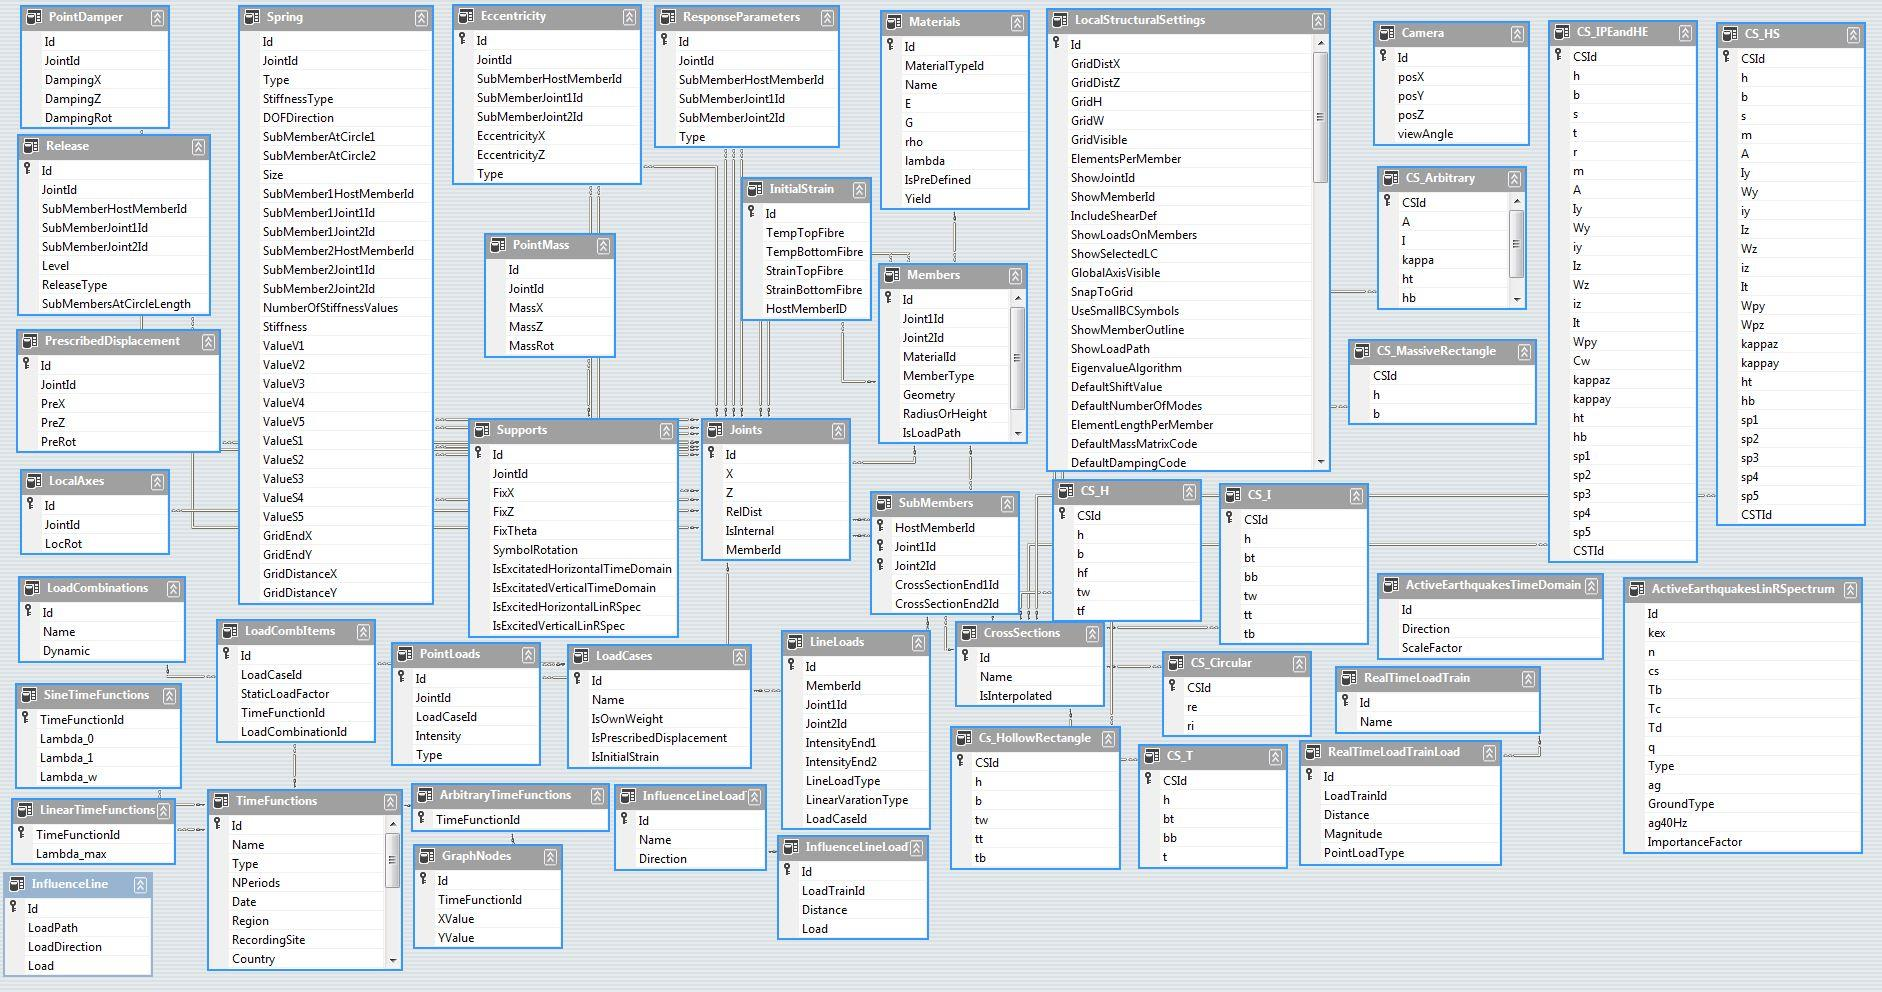1882x992 pixels.
Task: Click the Supports table icon
Action: coord(482,431)
